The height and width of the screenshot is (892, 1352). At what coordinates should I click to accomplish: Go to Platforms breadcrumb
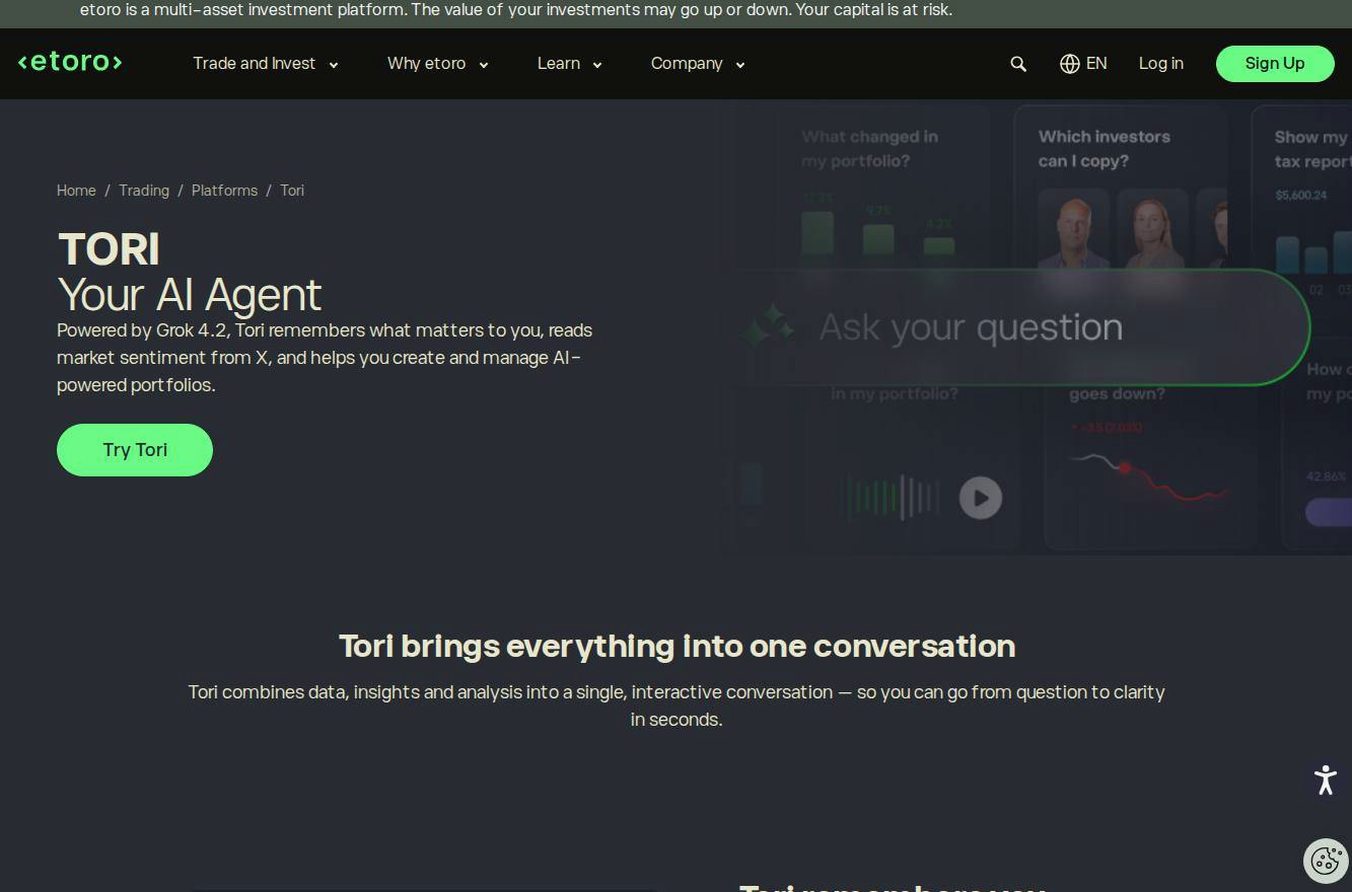pos(224,190)
